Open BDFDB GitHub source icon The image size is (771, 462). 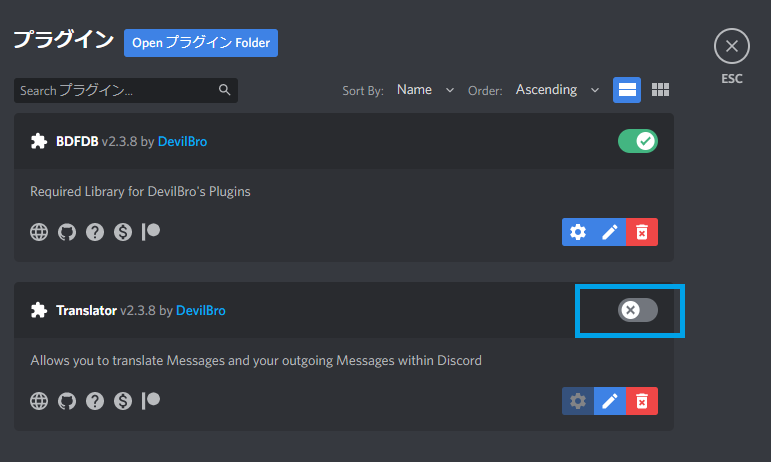pos(67,232)
